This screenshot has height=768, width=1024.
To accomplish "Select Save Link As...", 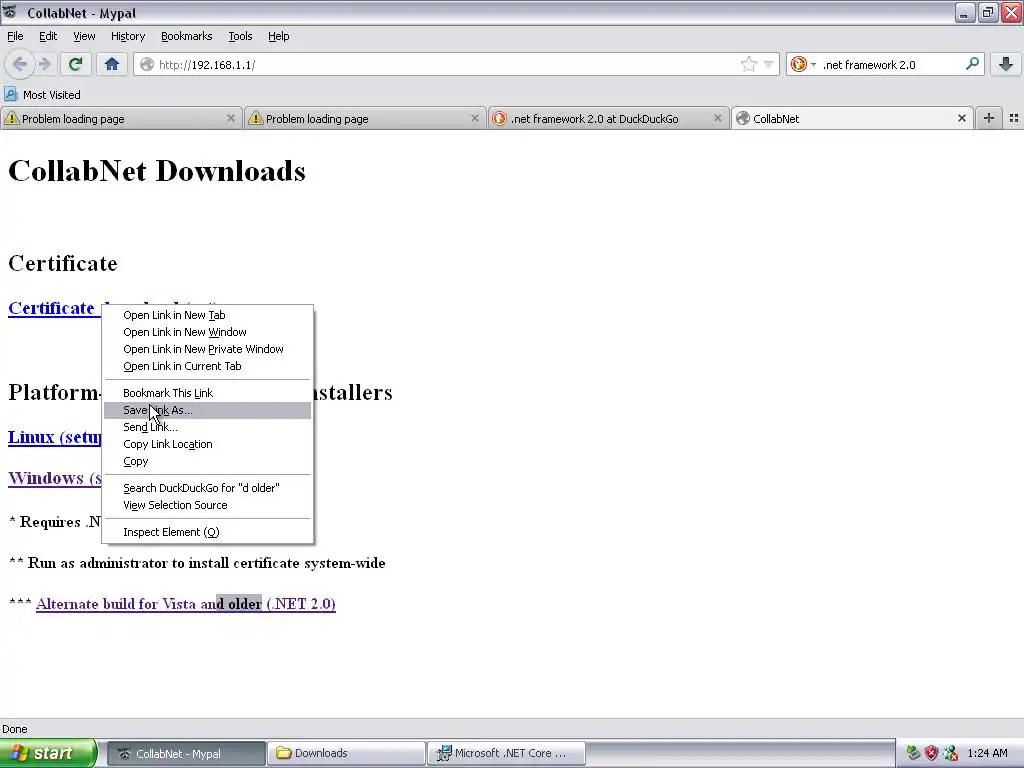I will coord(207,410).
